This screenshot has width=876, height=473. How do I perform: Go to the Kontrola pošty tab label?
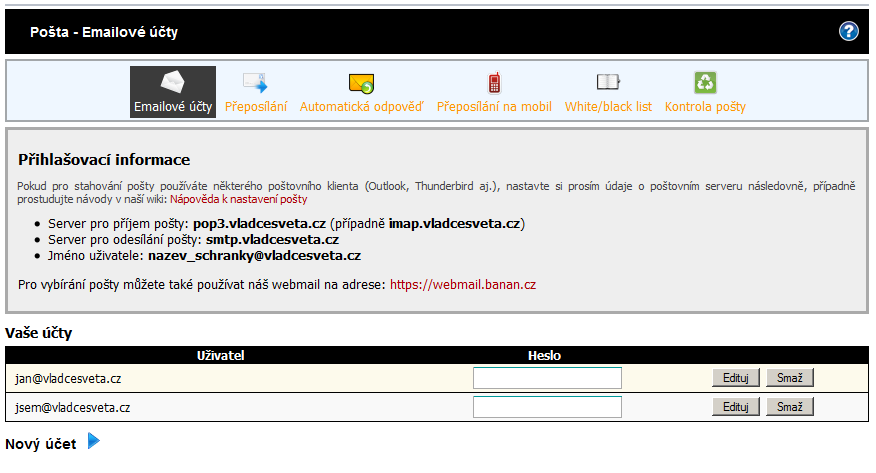705,107
